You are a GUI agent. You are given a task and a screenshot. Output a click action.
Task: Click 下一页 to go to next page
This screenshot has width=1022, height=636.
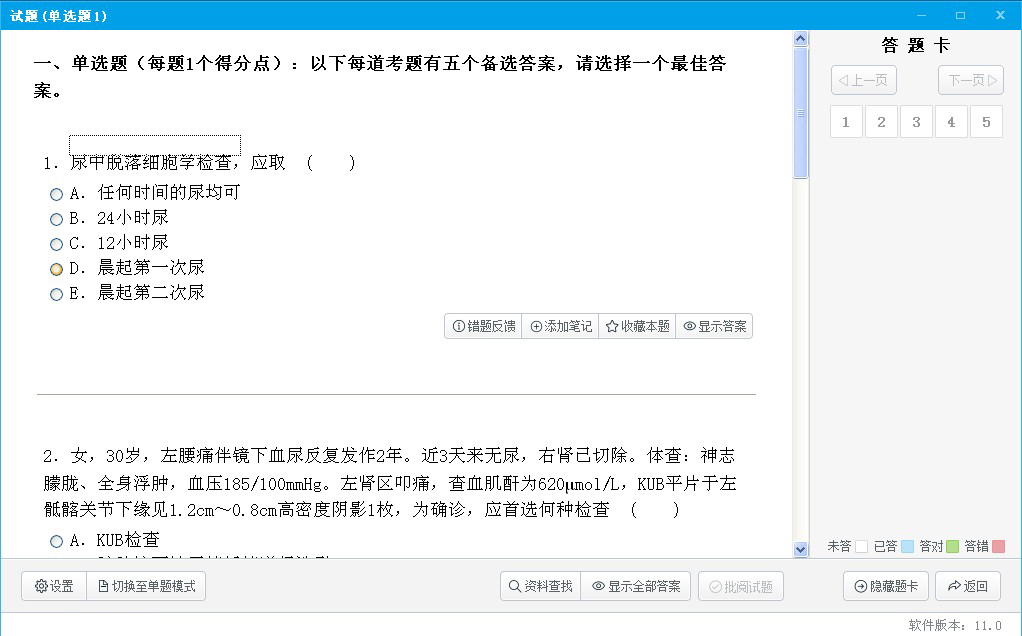tap(969, 80)
